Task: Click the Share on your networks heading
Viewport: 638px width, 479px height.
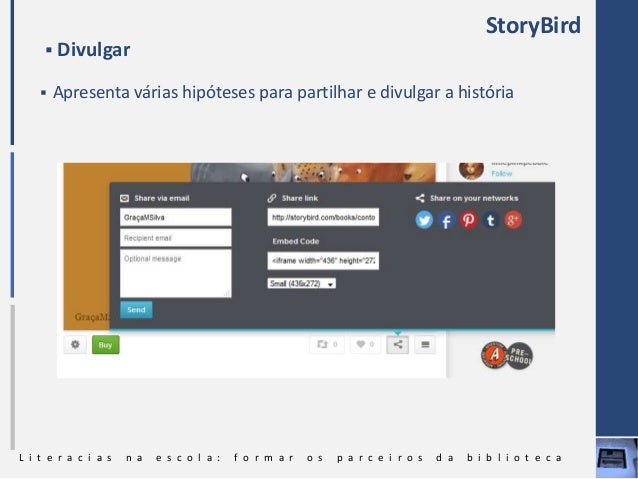Action: [x=474, y=198]
